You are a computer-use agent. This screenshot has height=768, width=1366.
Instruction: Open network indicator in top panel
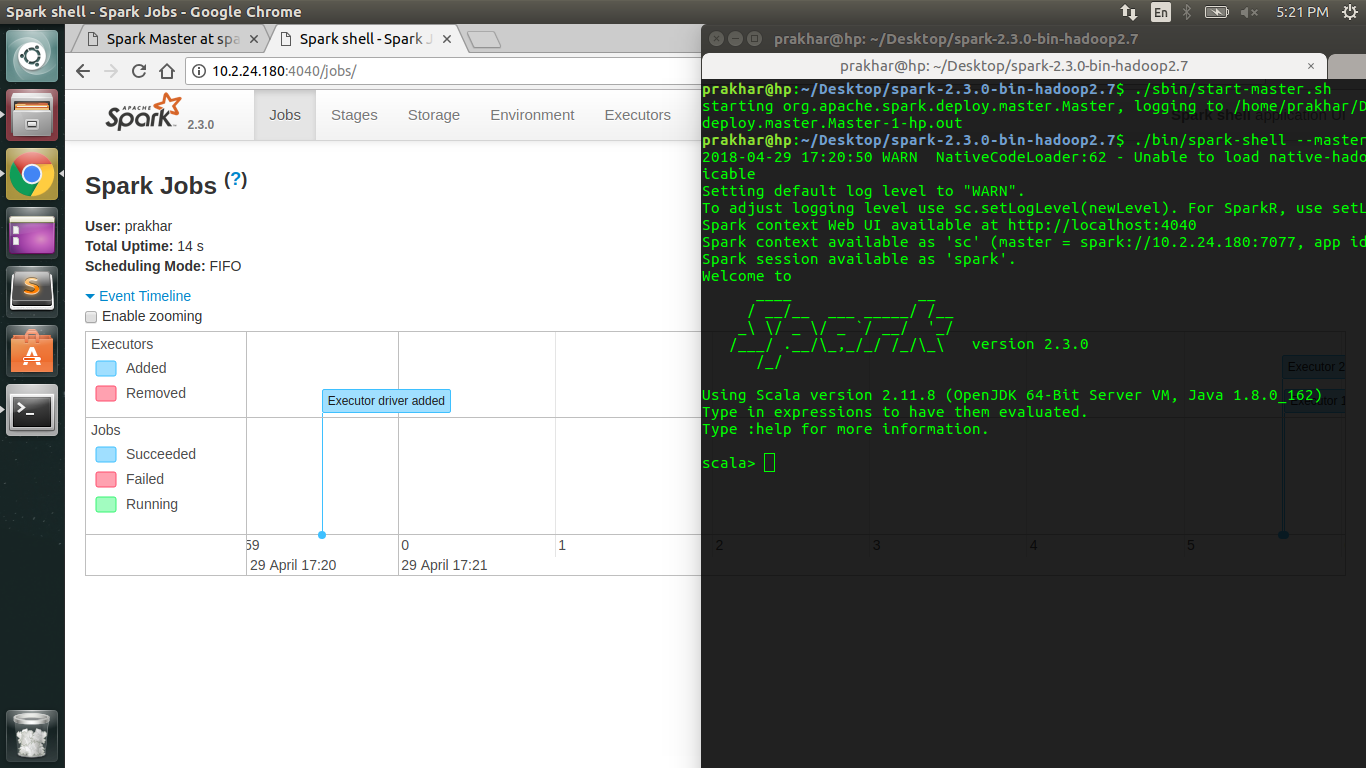(1129, 12)
